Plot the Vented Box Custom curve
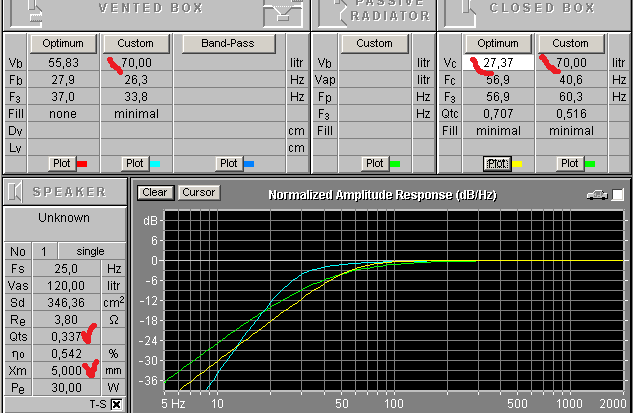Viewport: 633px width, 413px height. tap(134, 164)
